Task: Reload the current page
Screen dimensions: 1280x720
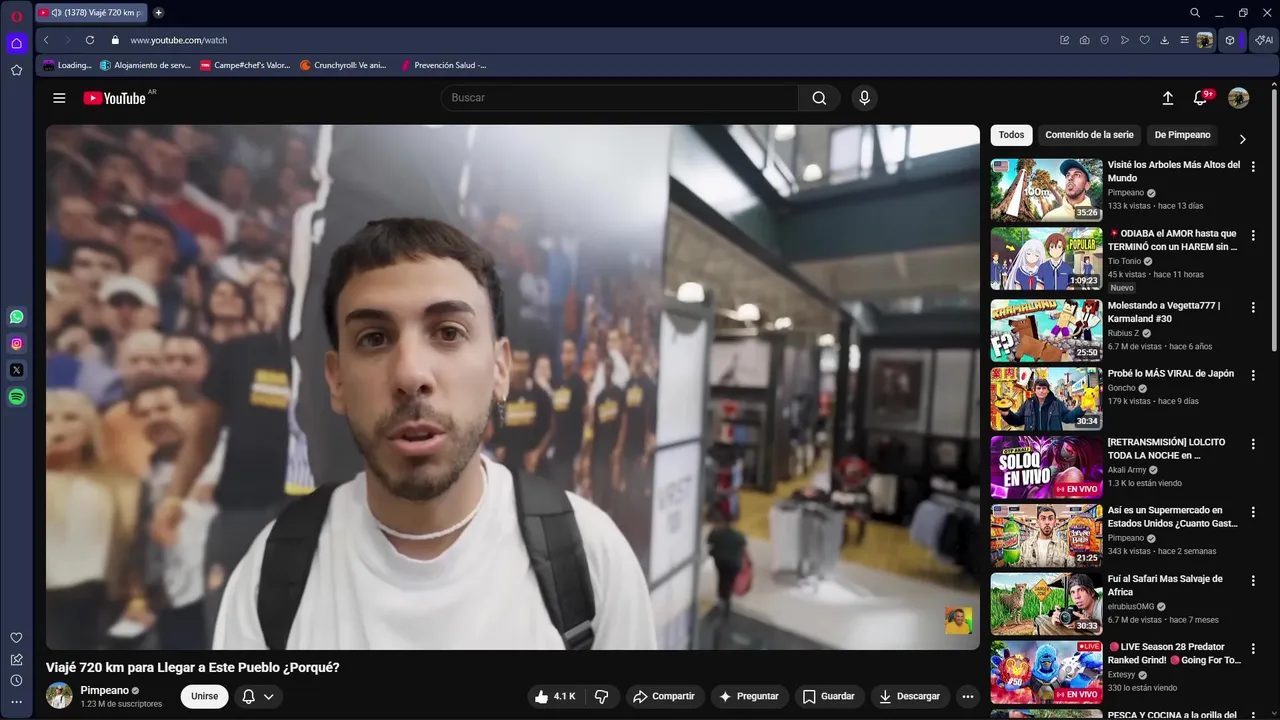Action: click(90, 40)
